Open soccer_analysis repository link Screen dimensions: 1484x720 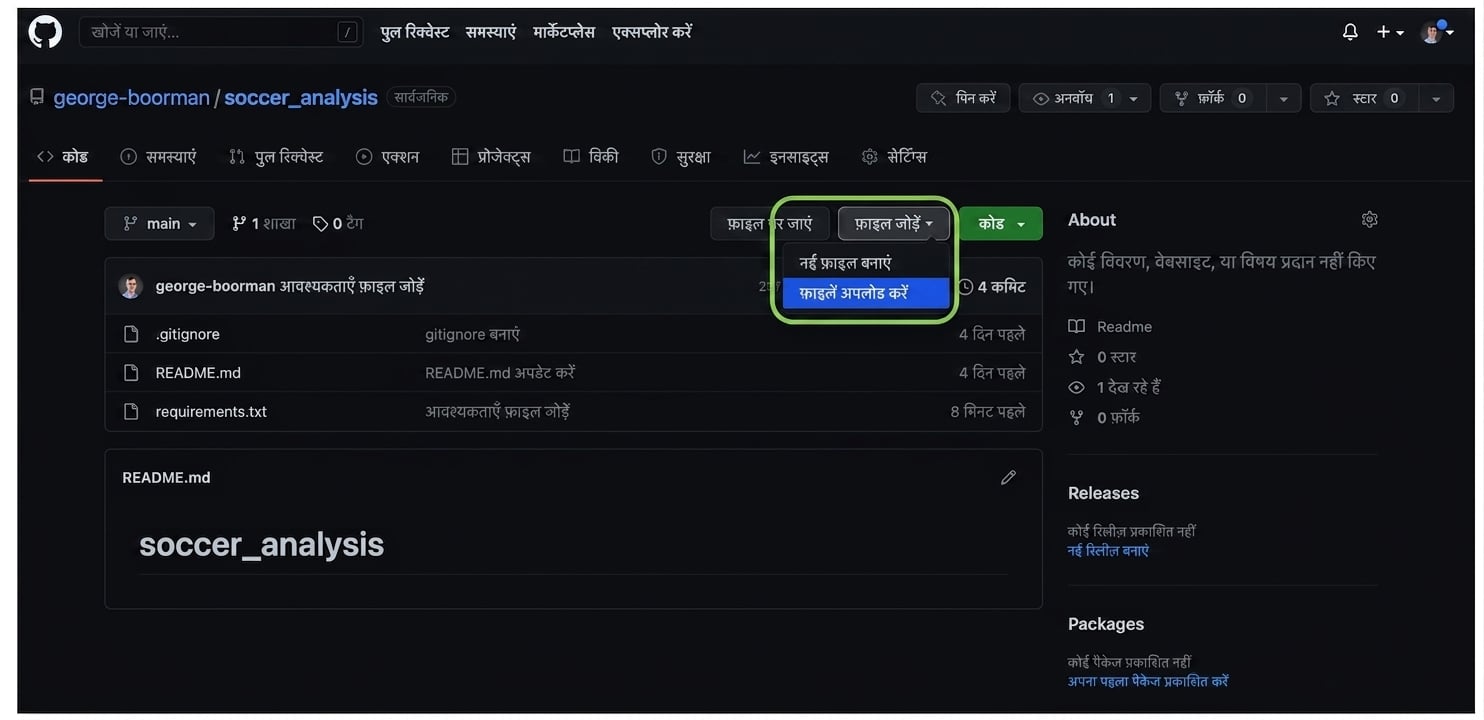[301, 97]
